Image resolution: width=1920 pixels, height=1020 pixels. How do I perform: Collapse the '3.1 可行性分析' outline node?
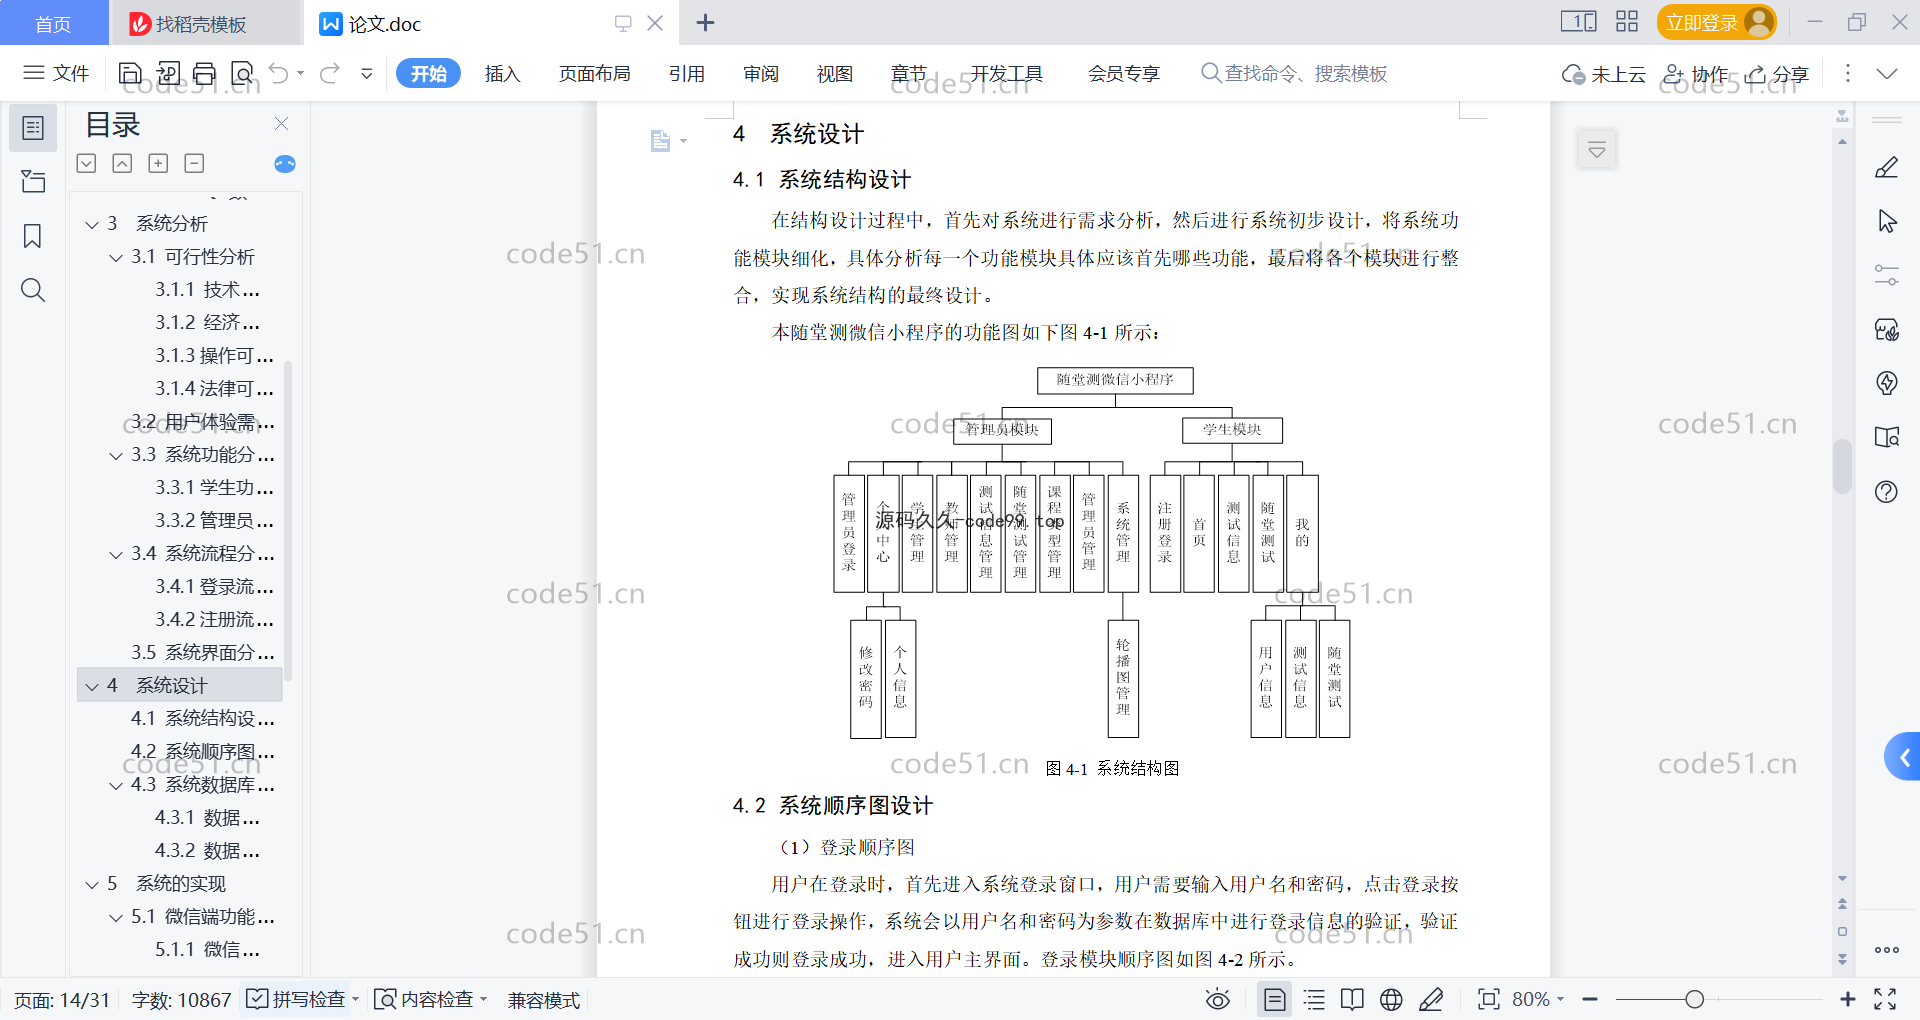tap(116, 257)
